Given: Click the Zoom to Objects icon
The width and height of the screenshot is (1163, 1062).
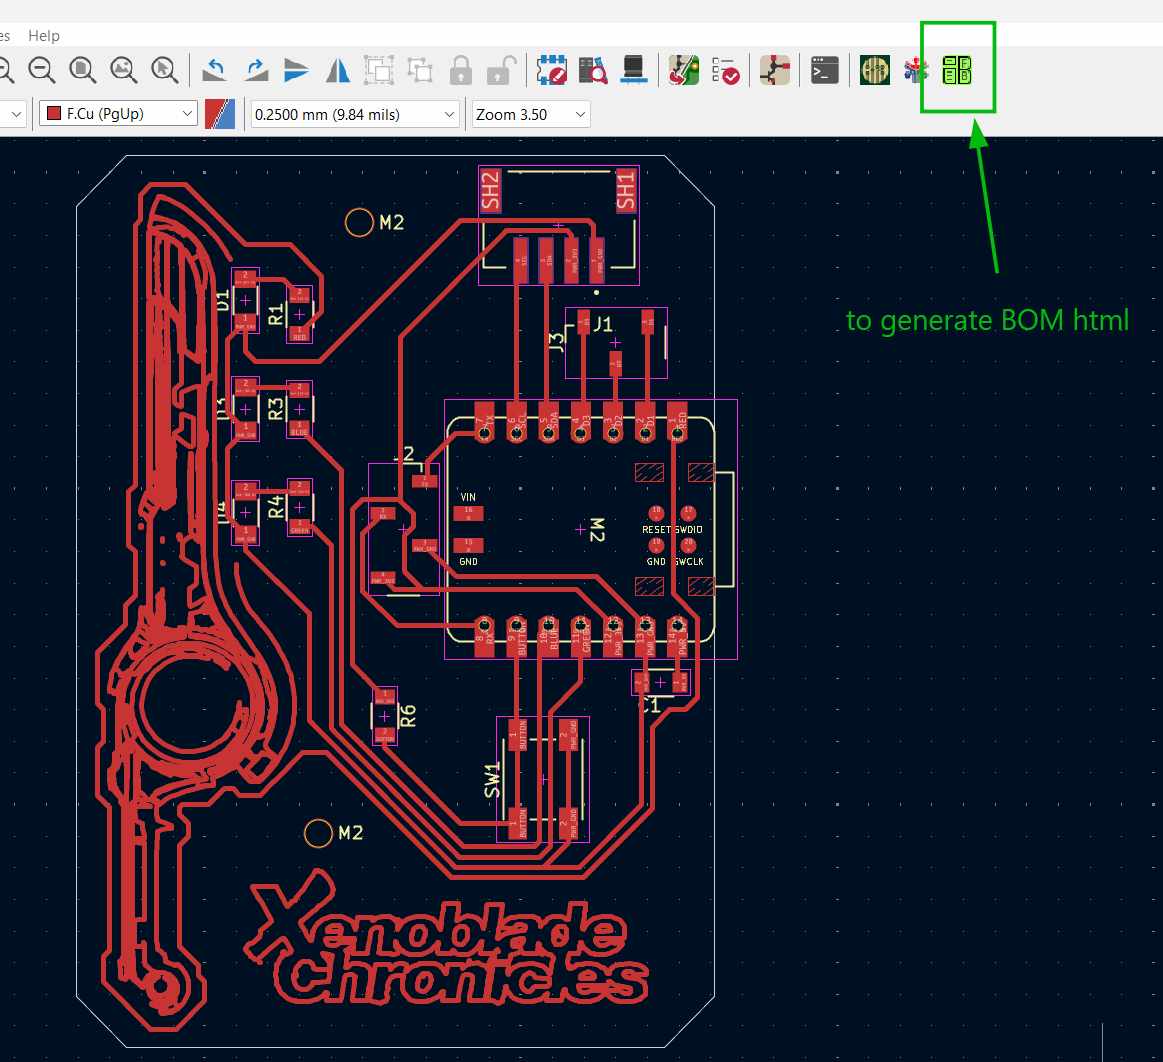Looking at the screenshot, I should point(123,70).
